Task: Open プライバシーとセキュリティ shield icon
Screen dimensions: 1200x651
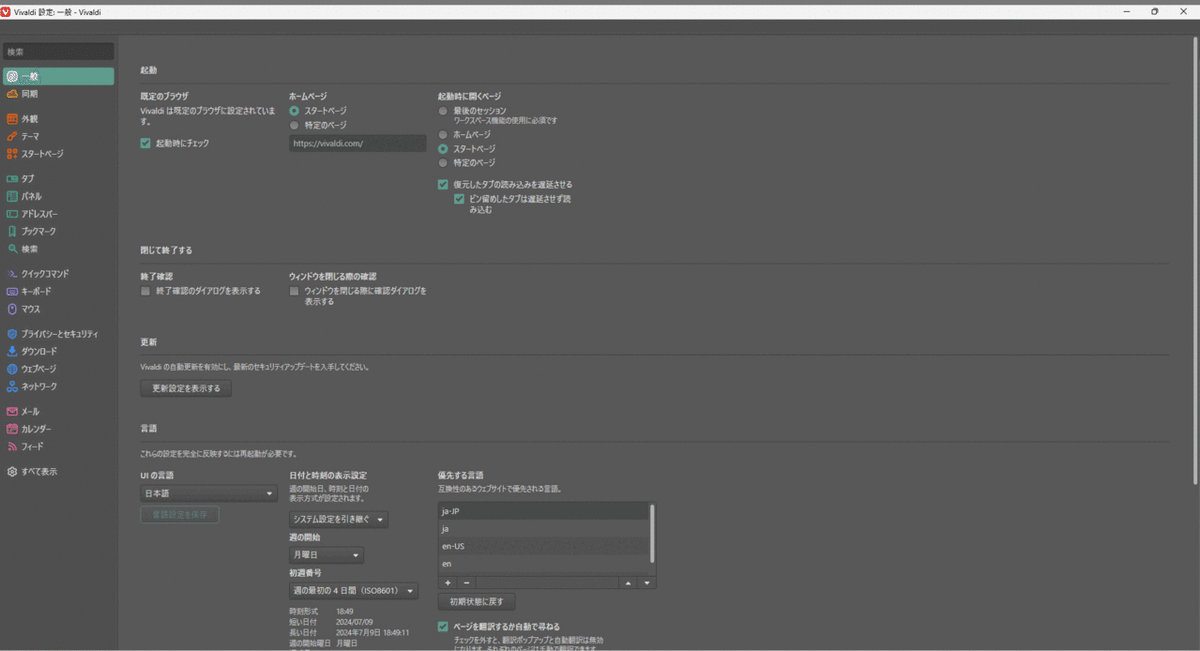Action: click(x=12, y=334)
